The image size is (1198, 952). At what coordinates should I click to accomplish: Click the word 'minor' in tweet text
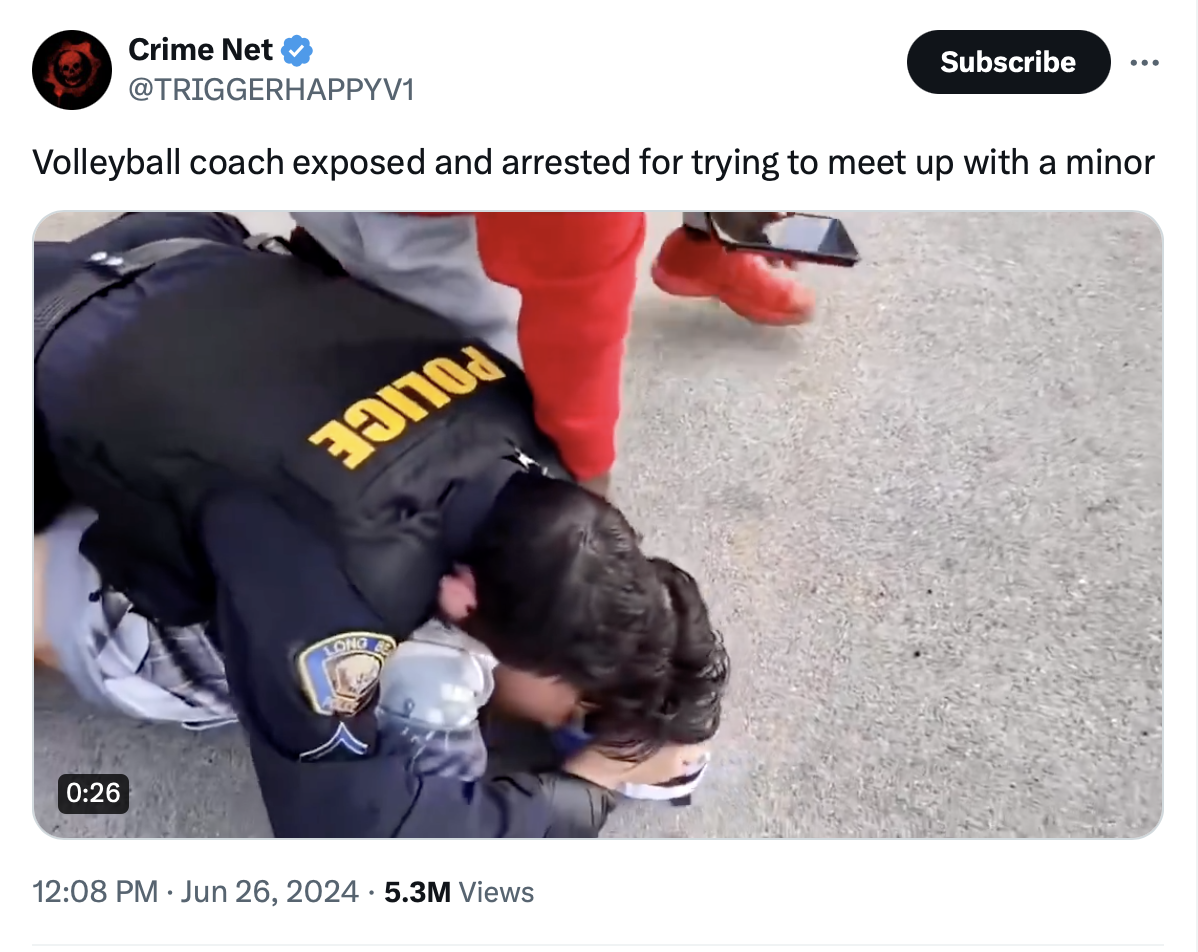point(1109,162)
